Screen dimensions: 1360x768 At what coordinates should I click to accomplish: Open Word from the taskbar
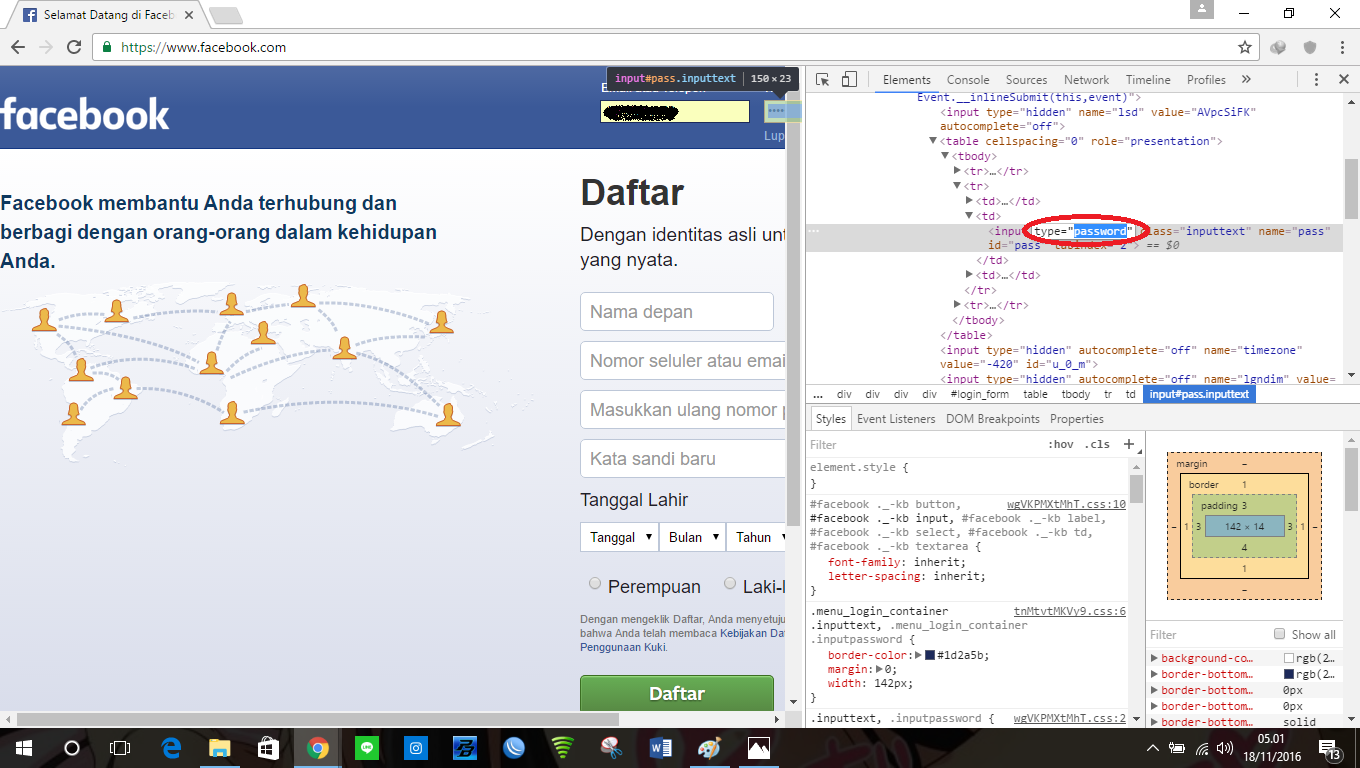click(661, 747)
